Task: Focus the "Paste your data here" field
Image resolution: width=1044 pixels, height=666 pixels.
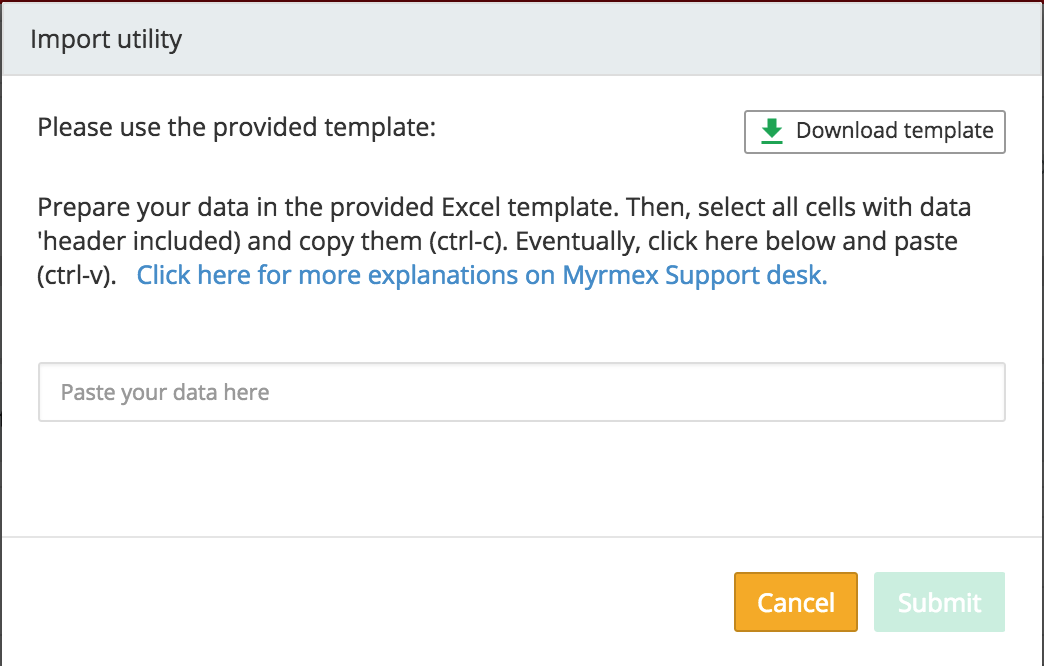Action: point(521,392)
